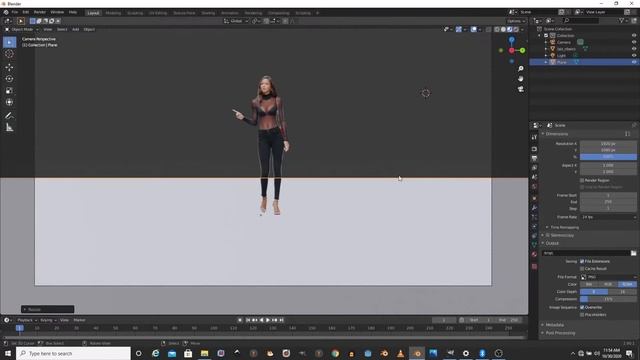Open the Window menu

(x=57, y=12)
